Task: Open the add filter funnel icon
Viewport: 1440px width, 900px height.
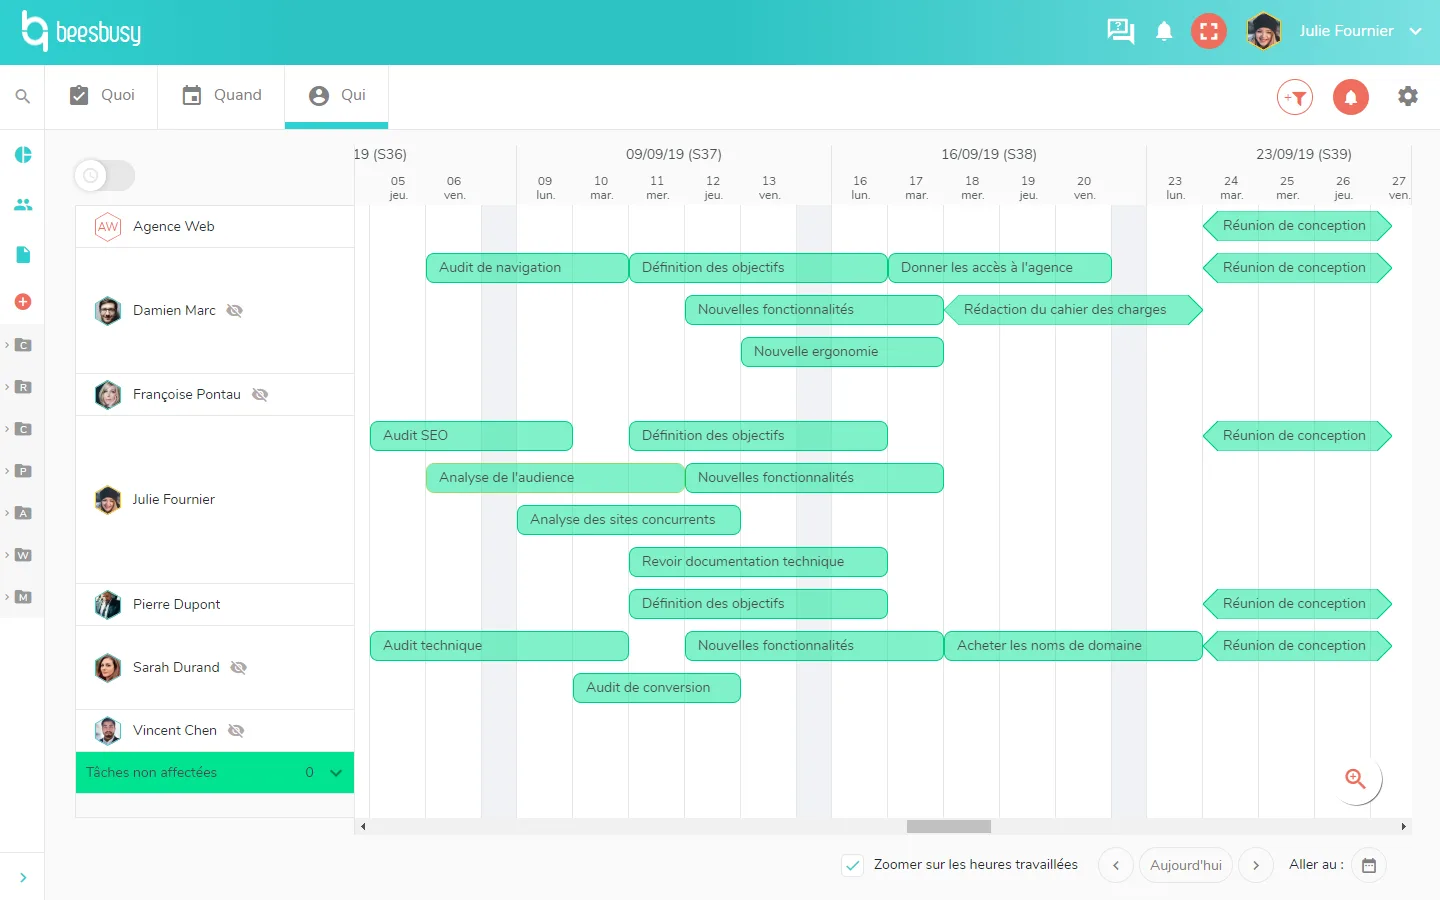Action: coord(1295,97)
